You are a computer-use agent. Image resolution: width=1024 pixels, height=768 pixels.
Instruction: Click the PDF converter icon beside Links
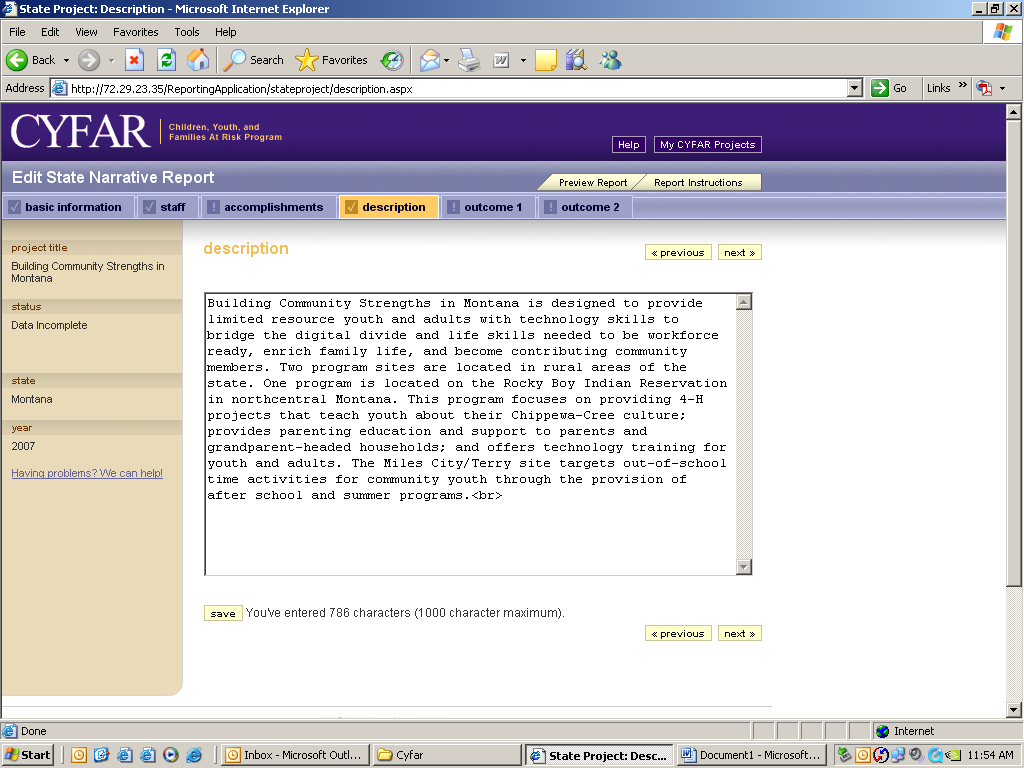pos(984,88)
